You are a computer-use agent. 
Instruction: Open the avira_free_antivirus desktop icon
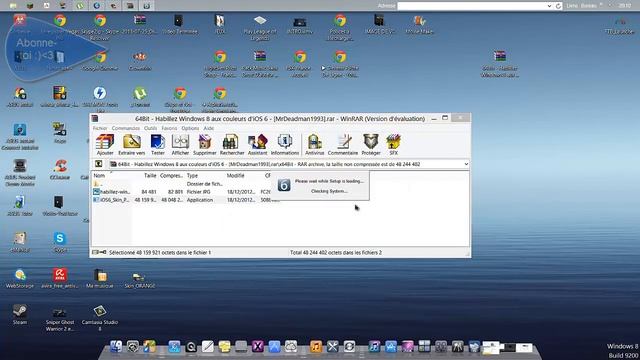tap(60, 278)
